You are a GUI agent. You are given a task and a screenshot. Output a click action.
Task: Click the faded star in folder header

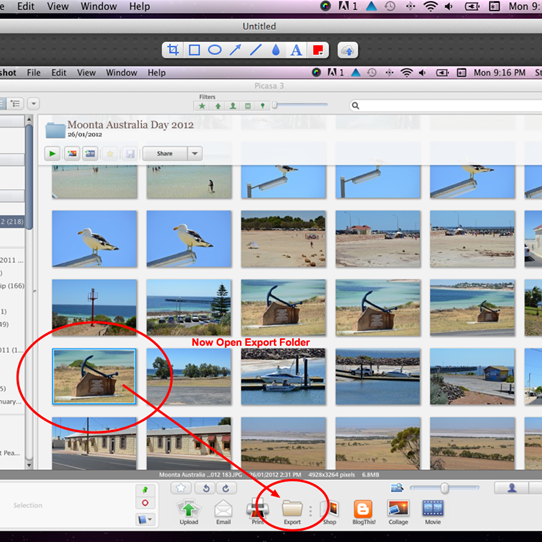110,154
